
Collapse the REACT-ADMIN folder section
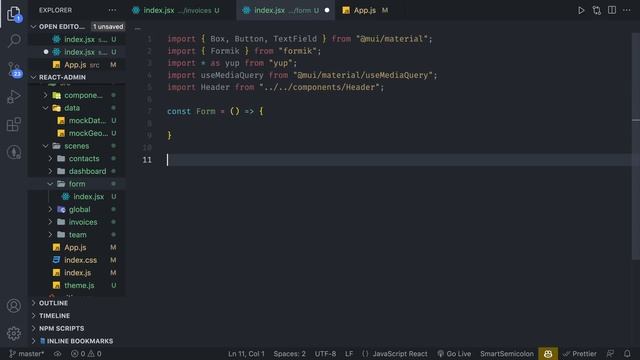coord(33,77)
